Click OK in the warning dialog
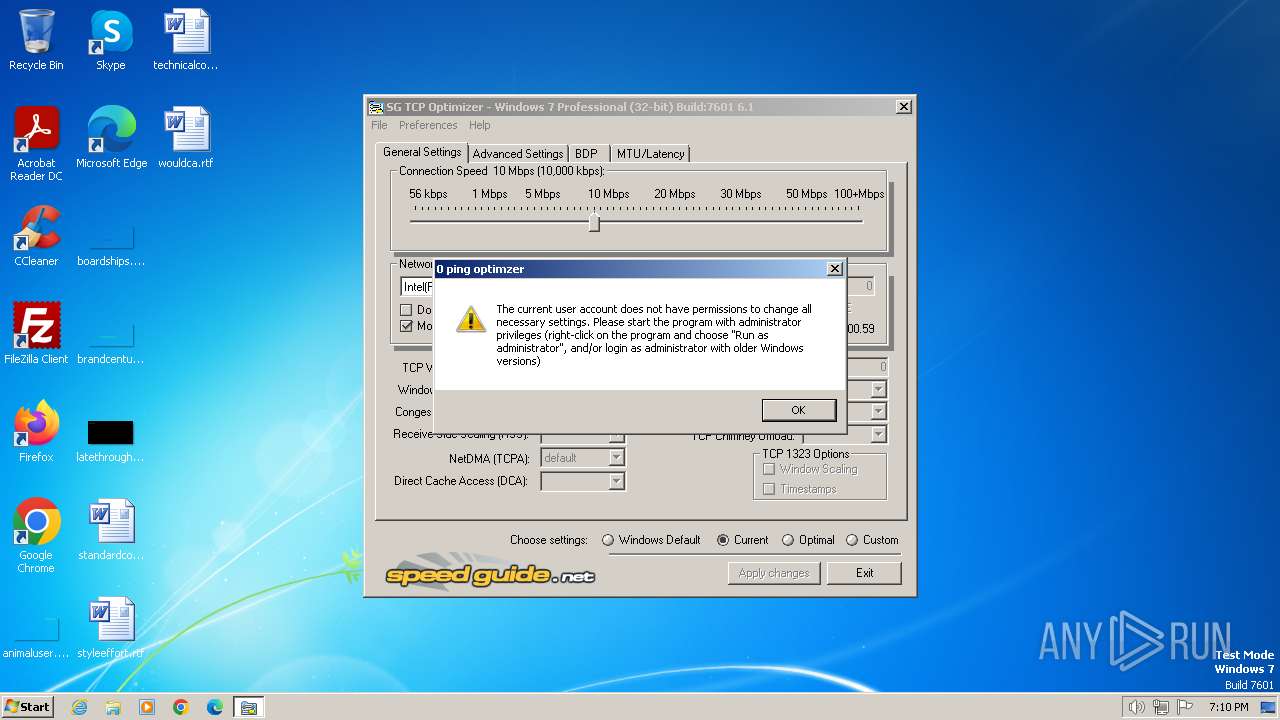 798,410
